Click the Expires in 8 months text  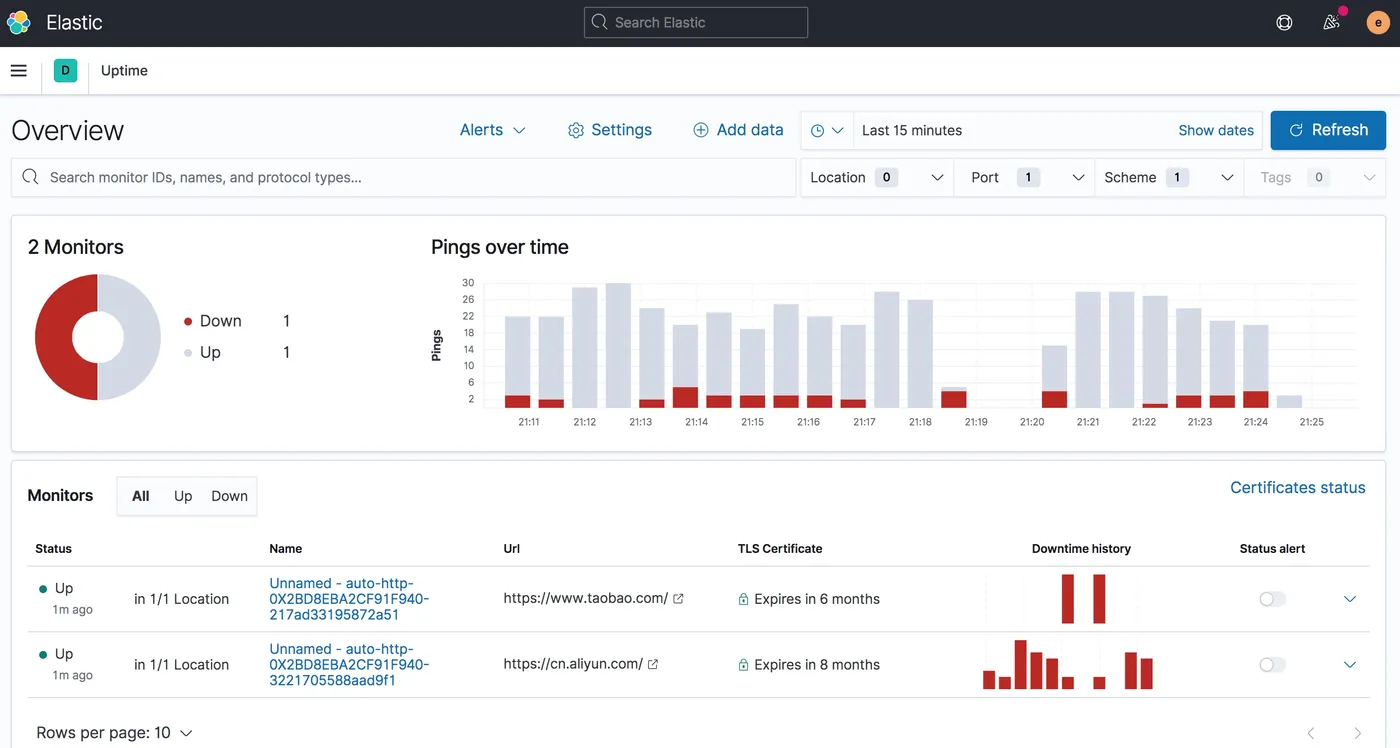[x=817, y=665]
